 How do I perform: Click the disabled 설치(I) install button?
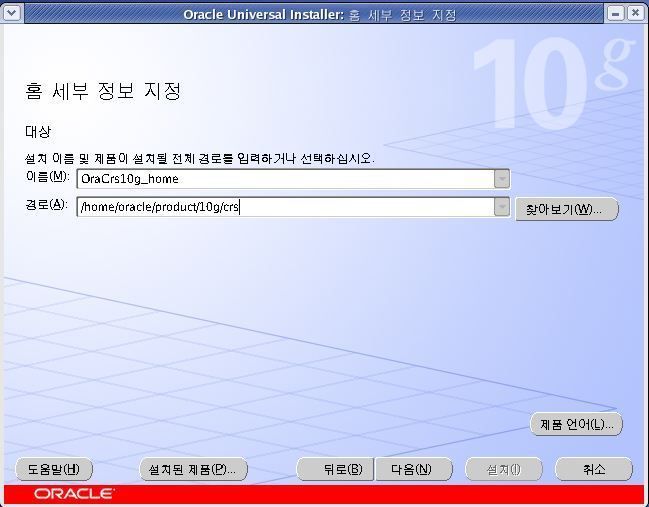tap(504, 469)
